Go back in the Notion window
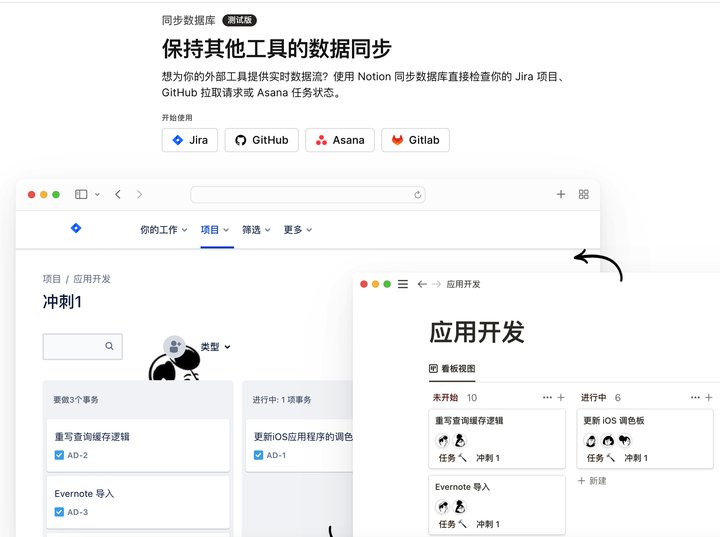The height and width of the screenshot is (537, 720). (422, 284)
